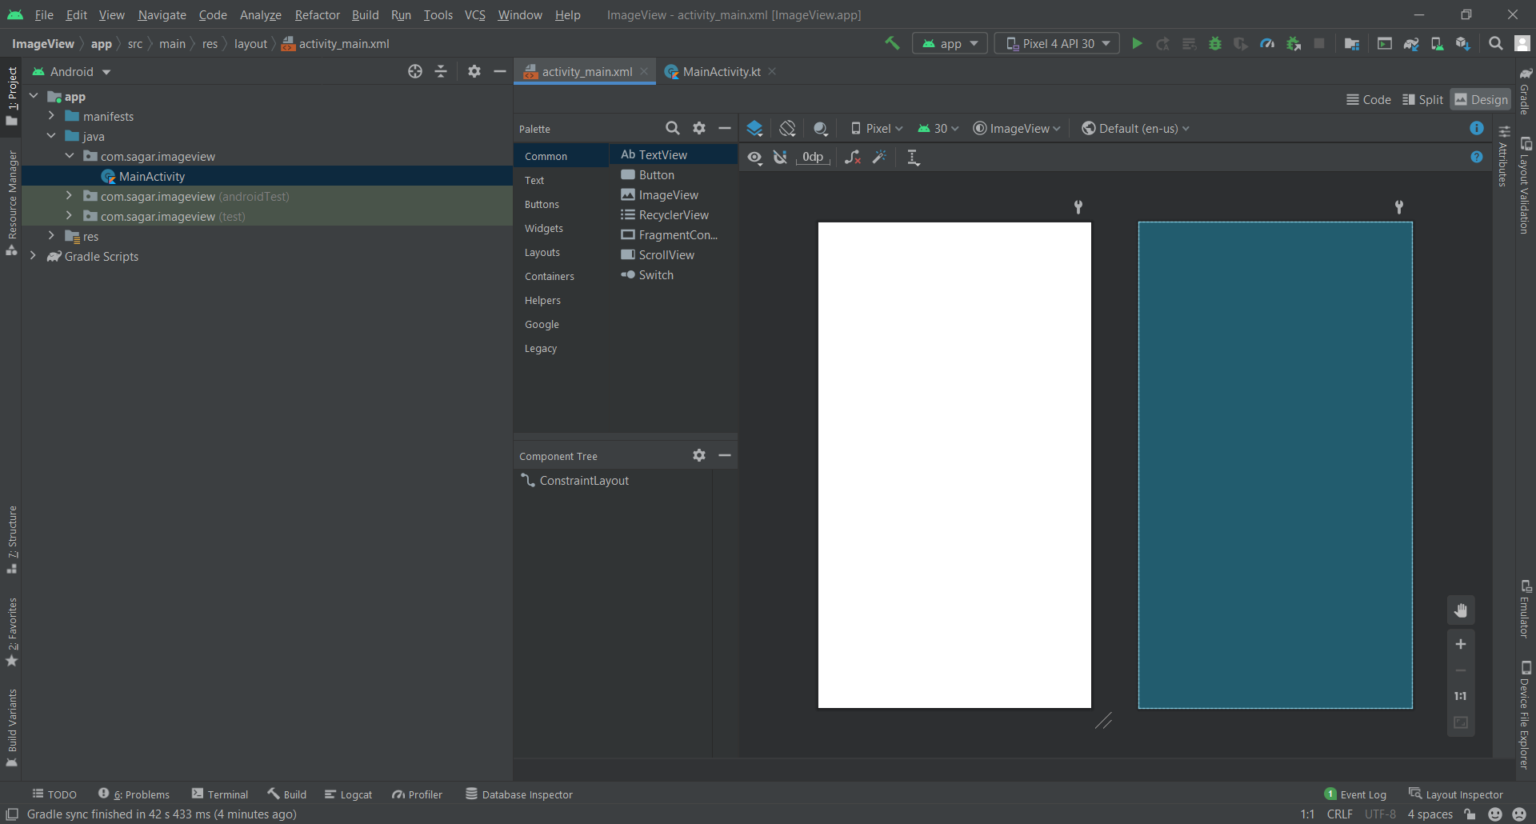The width and height of the screenshot is (1536, 824).
Task: Debug the app with the bug icon
Action: [1213, 43]
